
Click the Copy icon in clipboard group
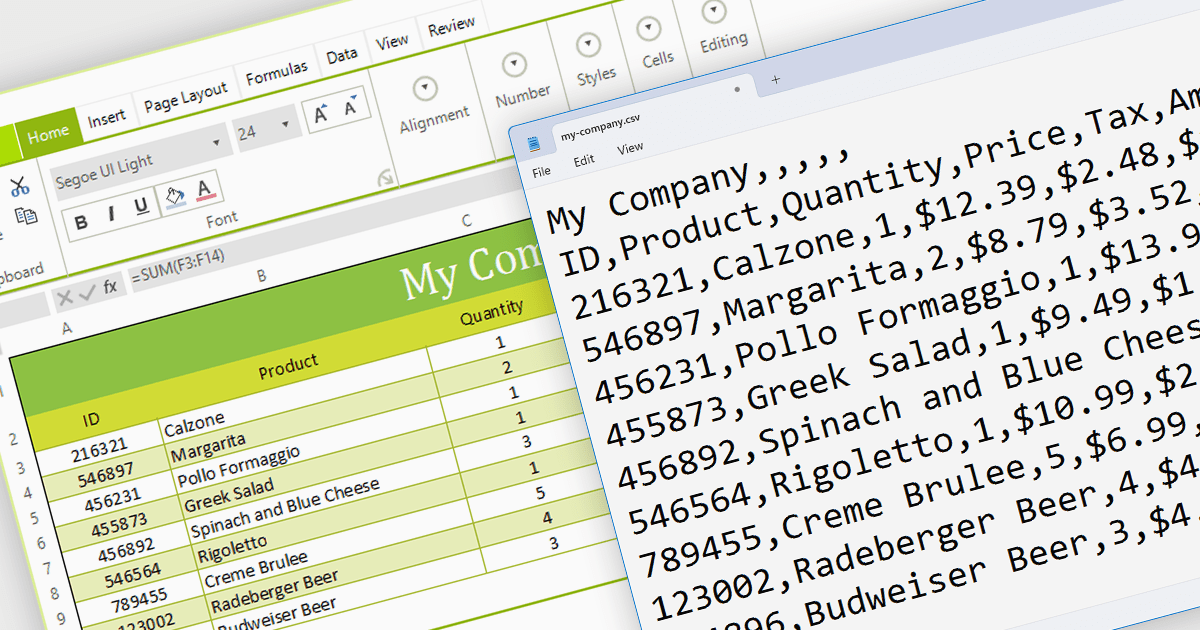26,215
